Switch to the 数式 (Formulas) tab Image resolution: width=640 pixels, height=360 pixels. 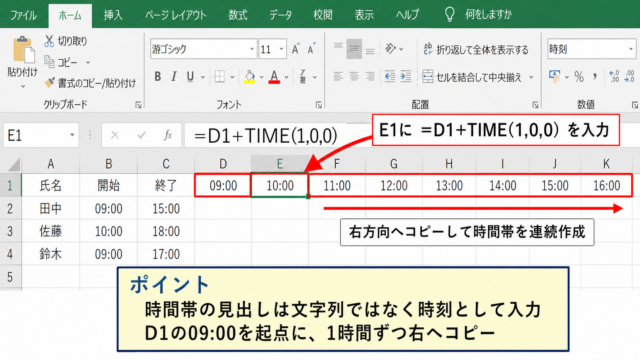point(238,15)
